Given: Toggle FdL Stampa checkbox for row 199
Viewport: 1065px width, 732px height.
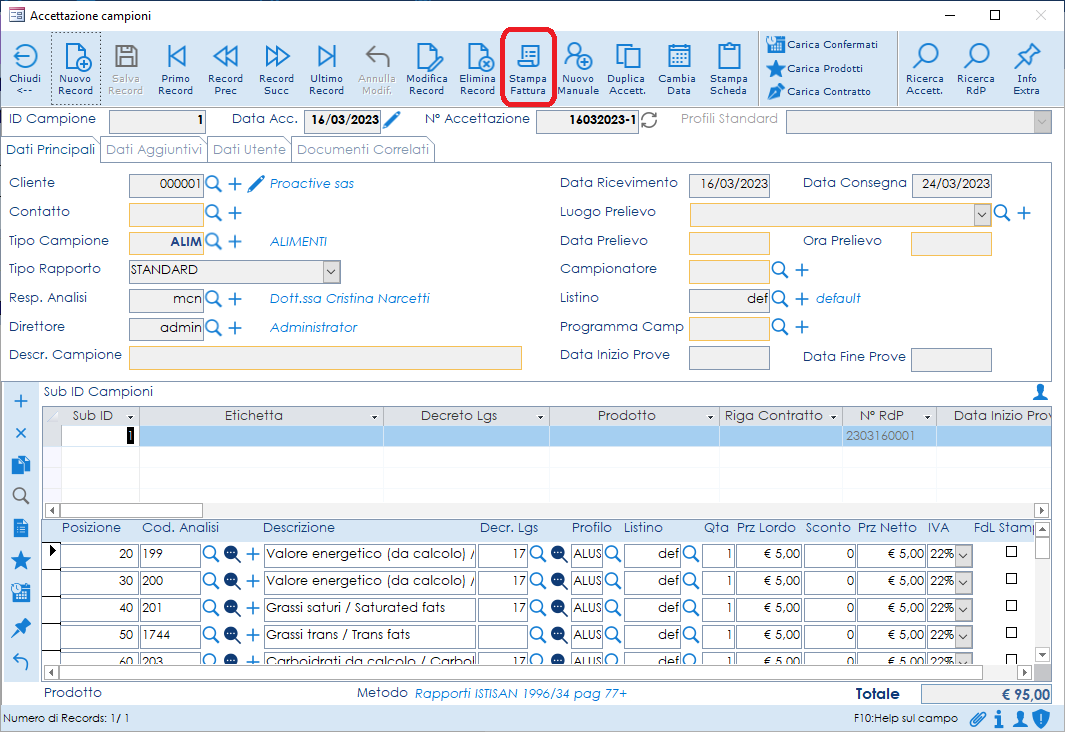Looking at the screenshot, I should pyautogui.click(x=1011, y=551).
